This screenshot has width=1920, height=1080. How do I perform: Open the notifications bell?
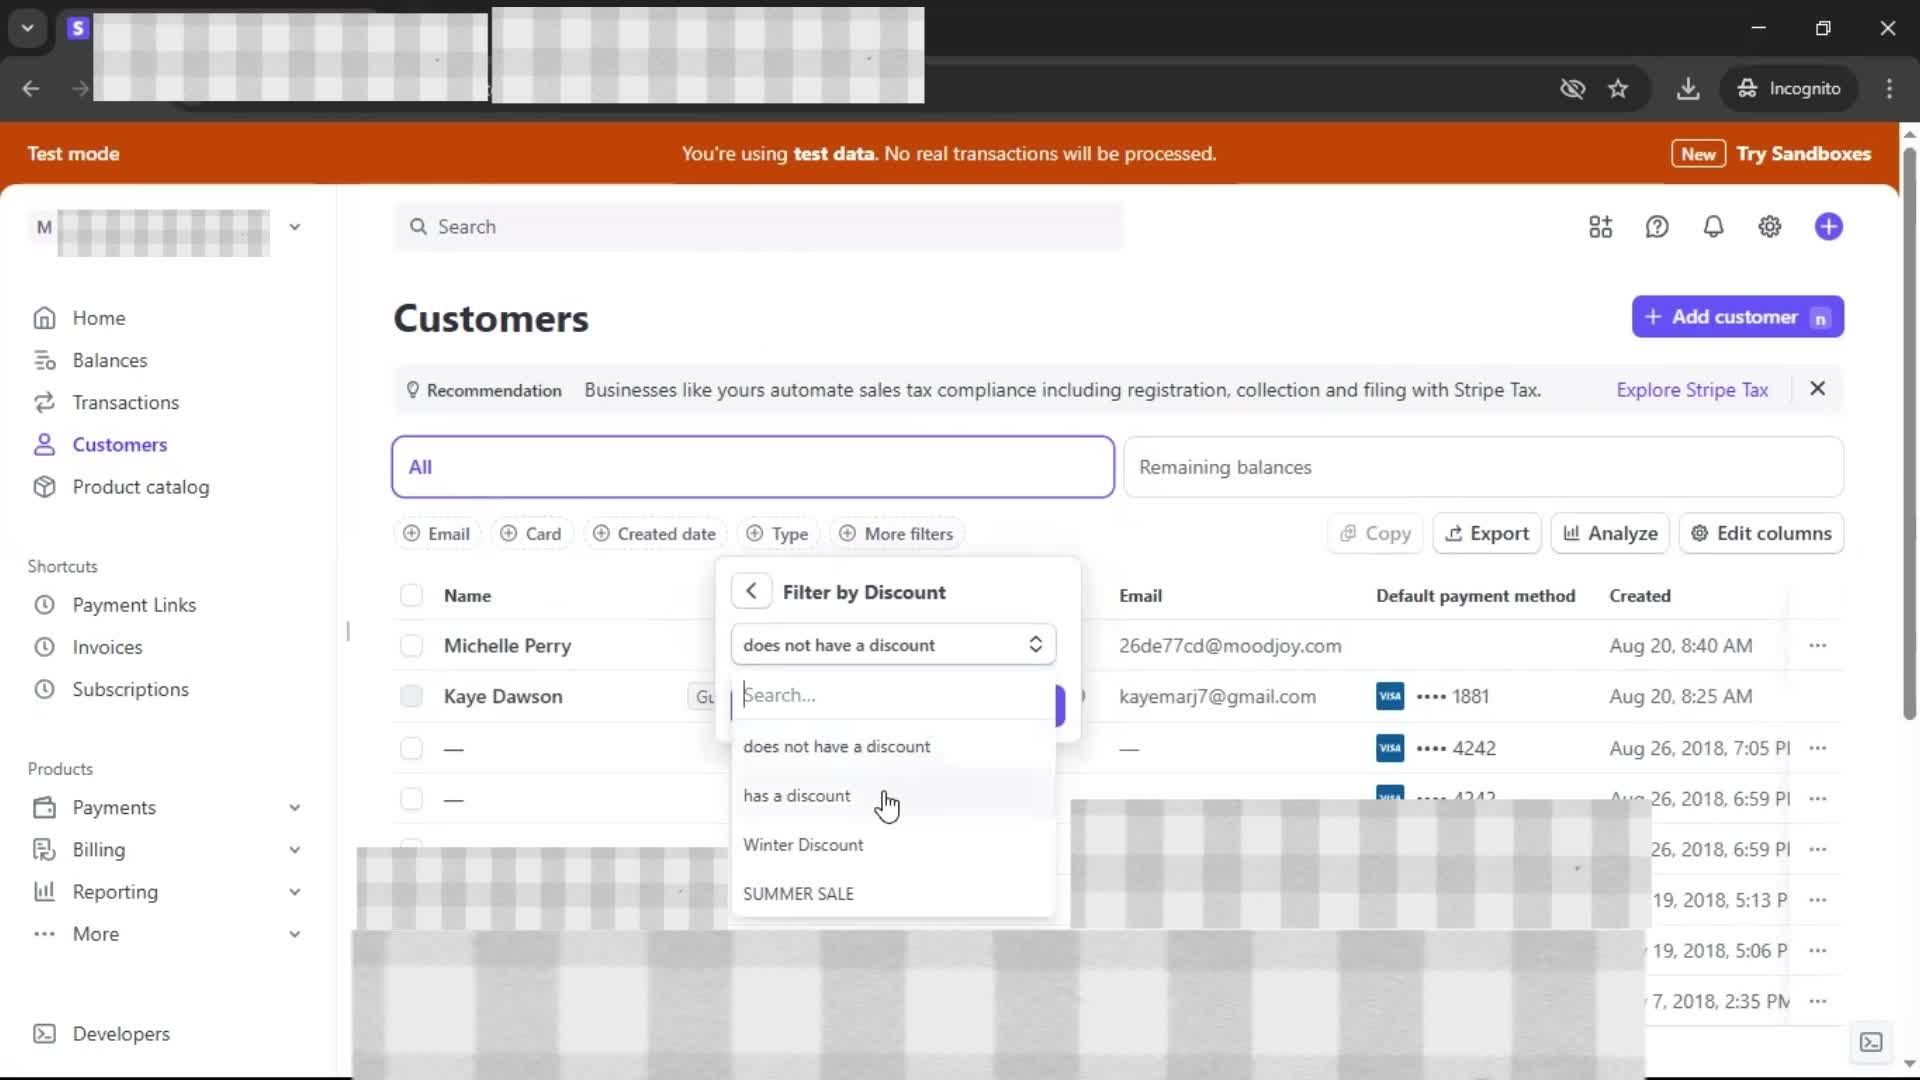pos(1713,227)
